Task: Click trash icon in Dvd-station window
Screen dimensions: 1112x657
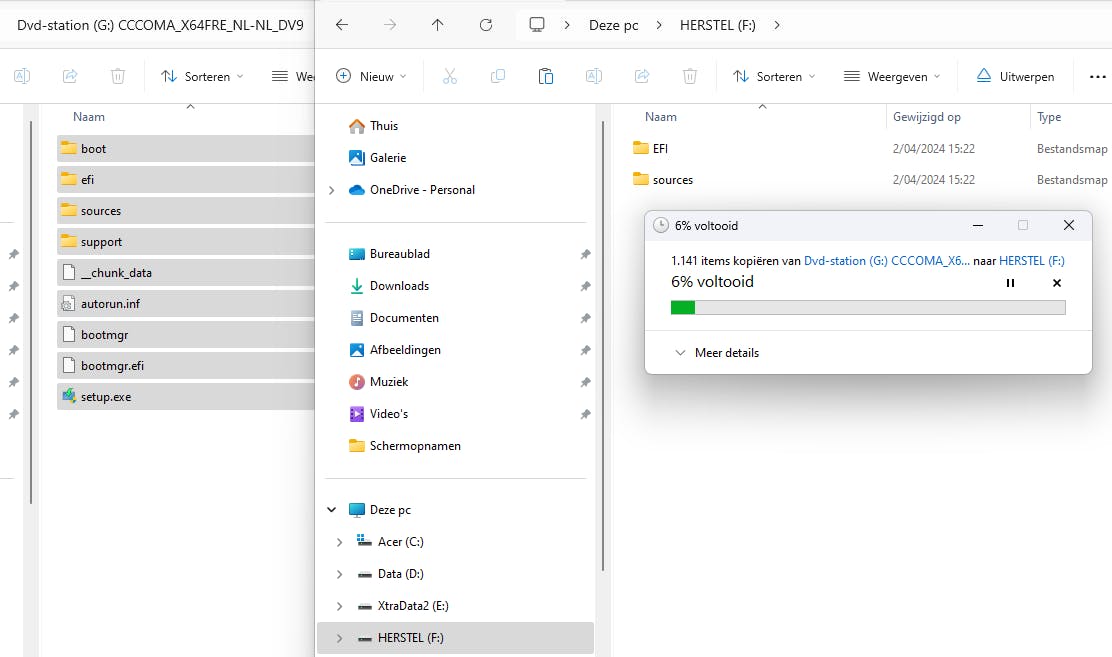Action: click(x=118, y=76)
